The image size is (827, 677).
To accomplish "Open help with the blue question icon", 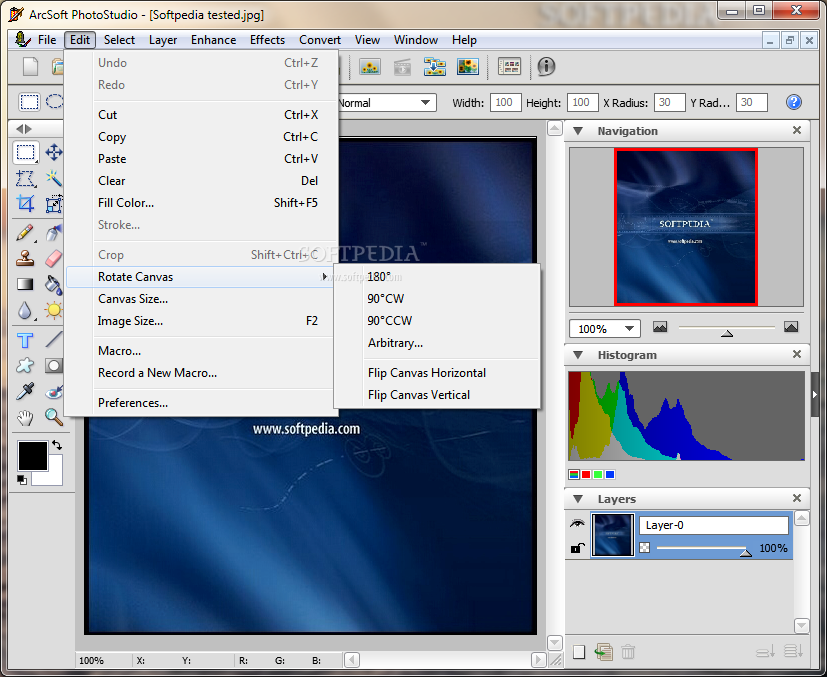I will (793, 102).
